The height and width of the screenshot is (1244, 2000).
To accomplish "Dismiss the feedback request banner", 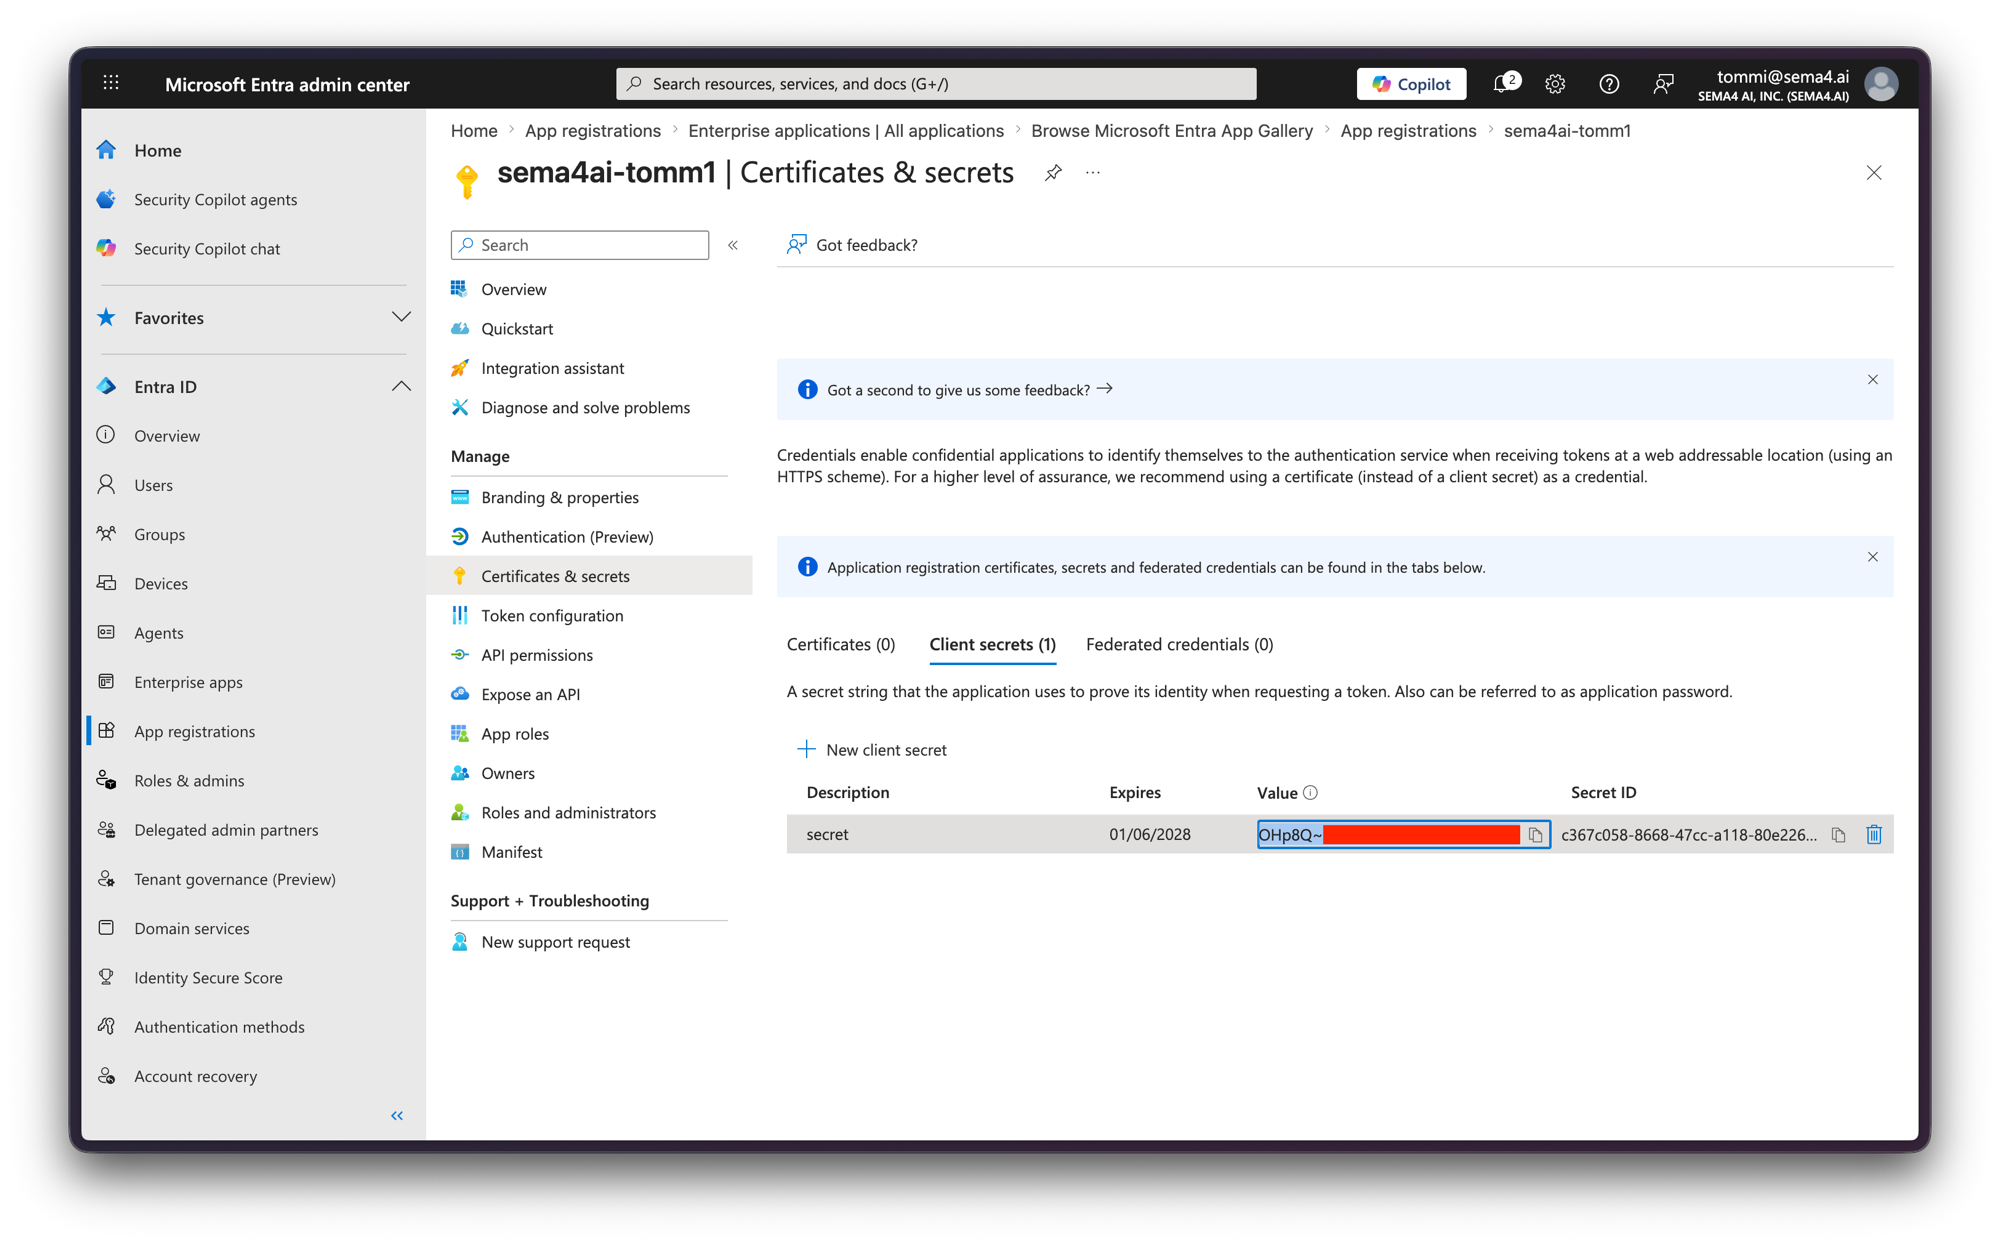I will tap(1873, 380).
